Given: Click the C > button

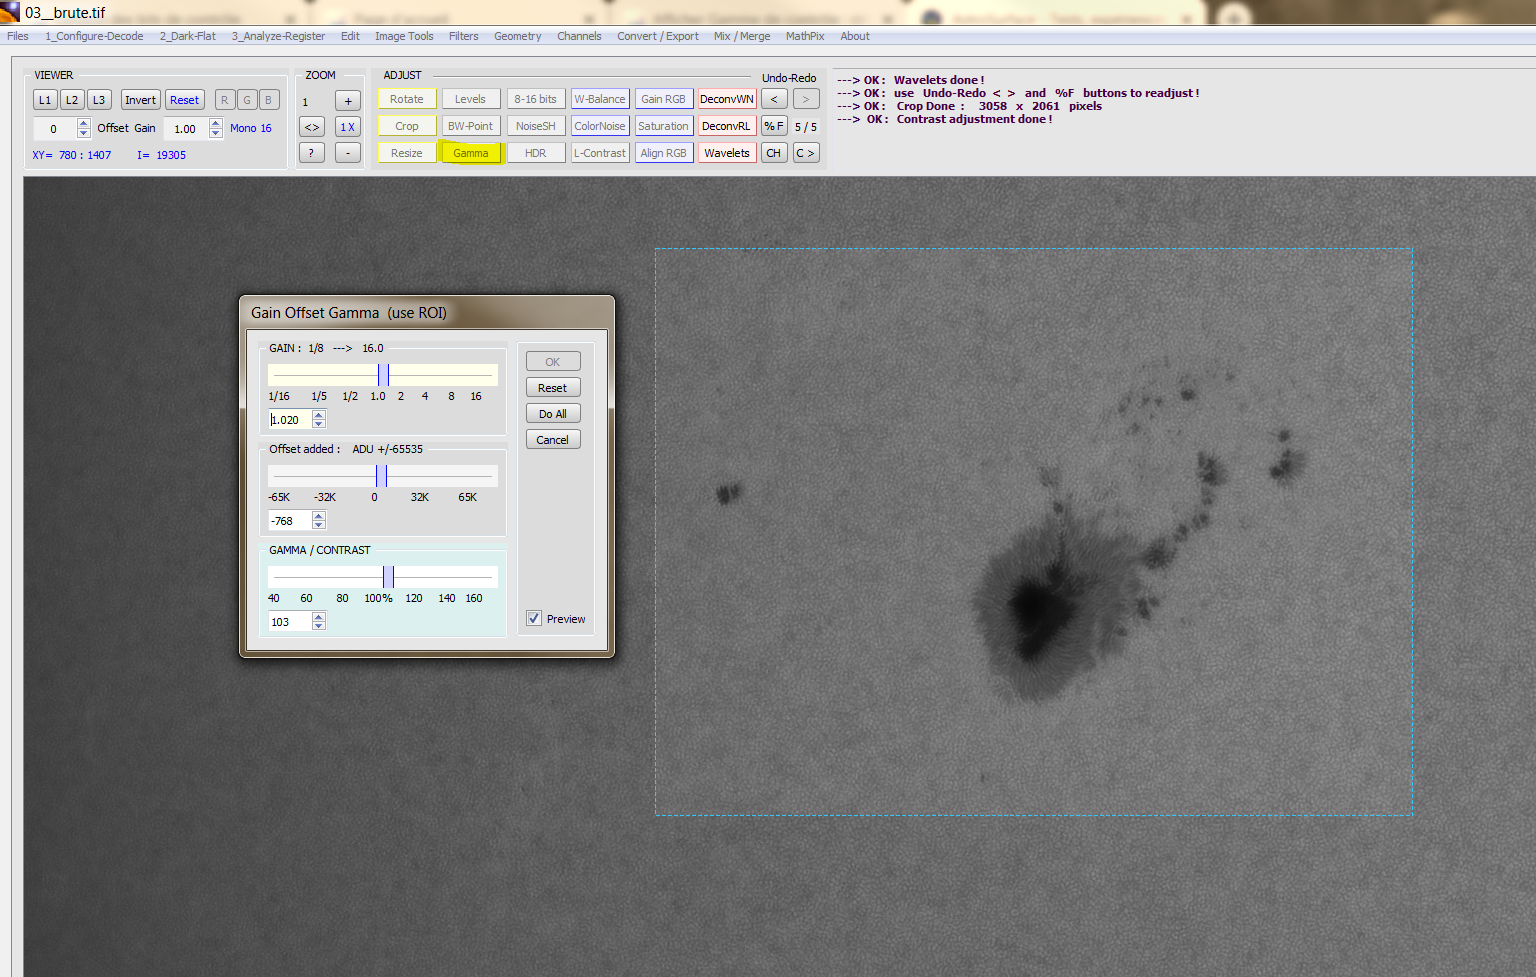Looking at the screenshot, I should pyautogui.click(x=806, y=153).
